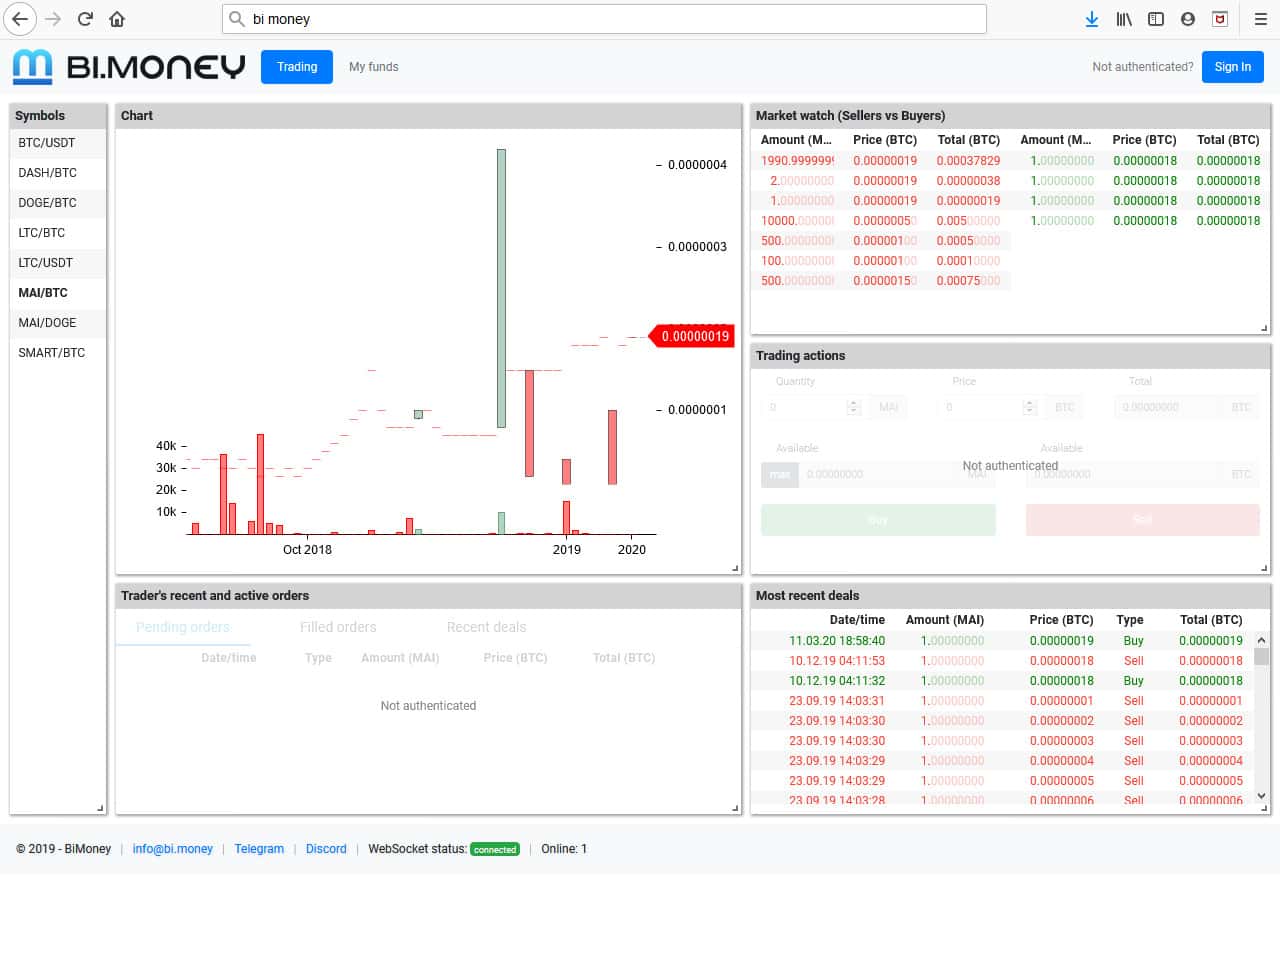Reload the current page
The height and width of the screenshot is (956, 1280).
tap(85, 19)
